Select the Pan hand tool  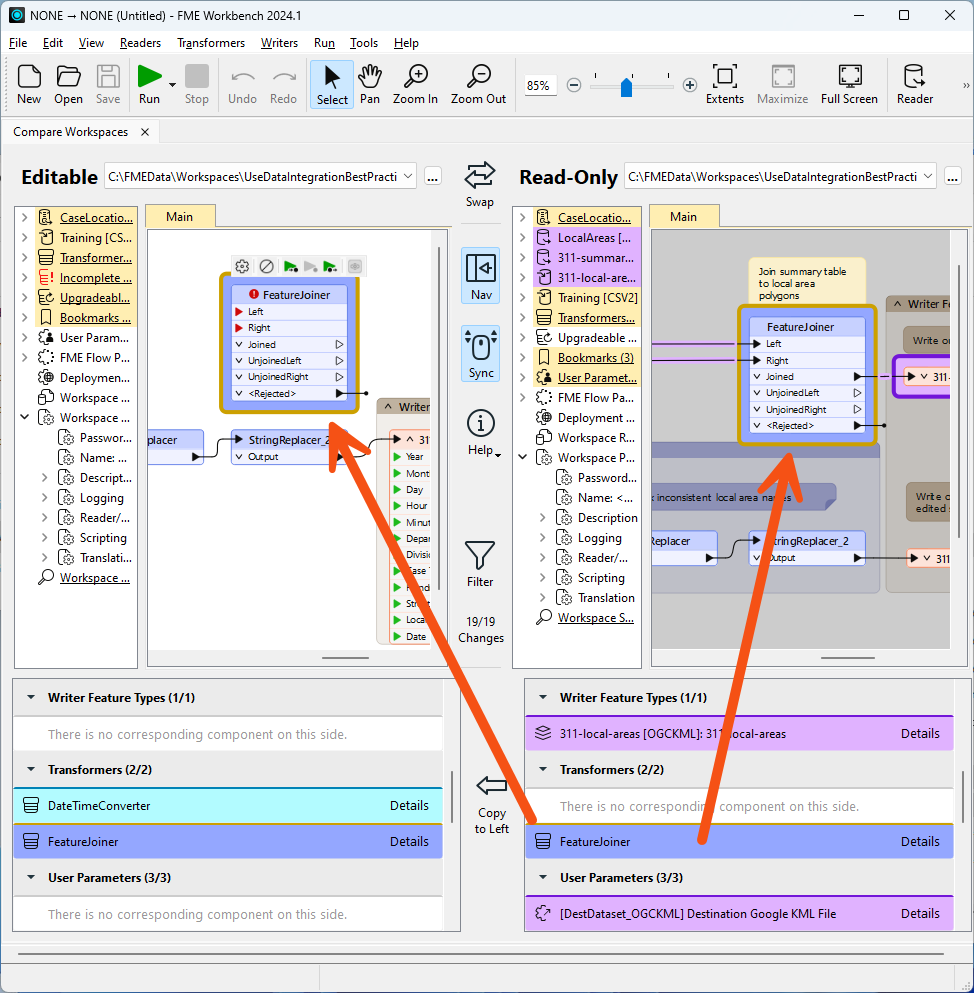tap(370, 83)
